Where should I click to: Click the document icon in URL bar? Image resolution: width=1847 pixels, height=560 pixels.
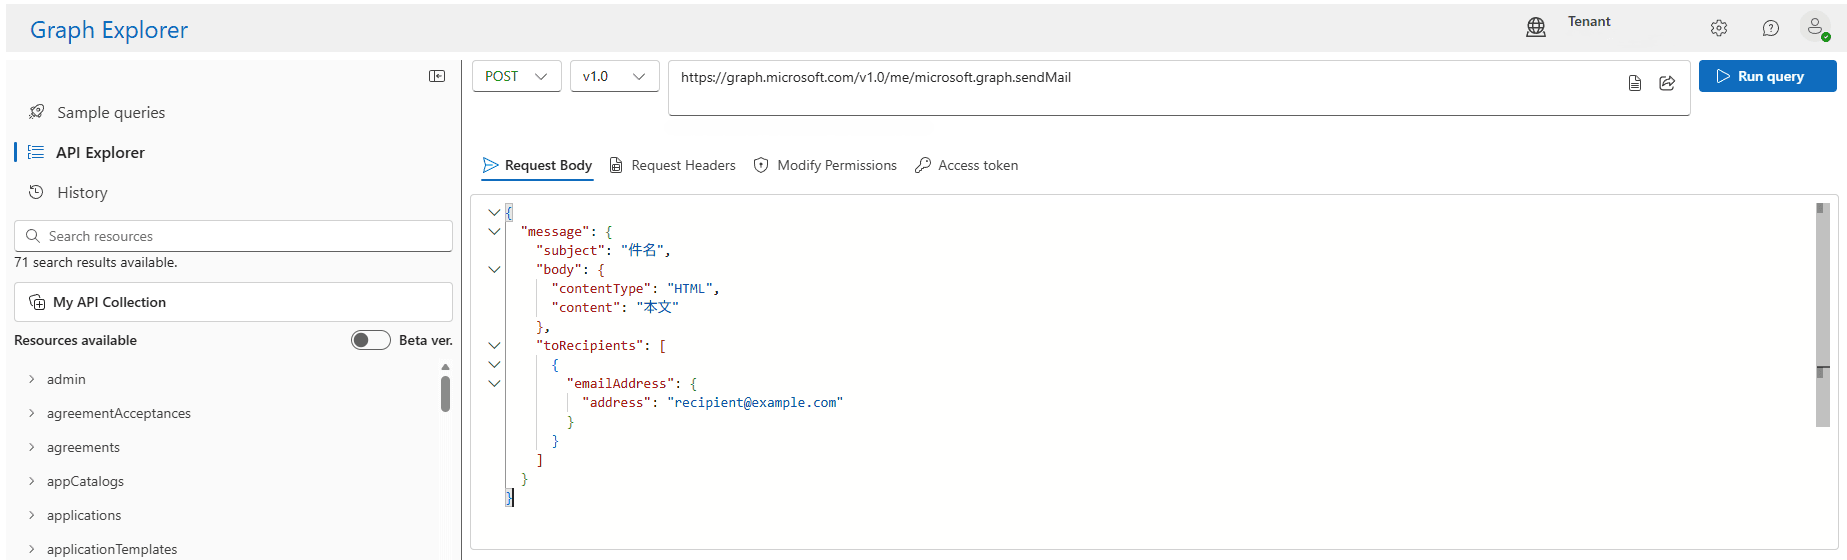(x=1634, y=83)
